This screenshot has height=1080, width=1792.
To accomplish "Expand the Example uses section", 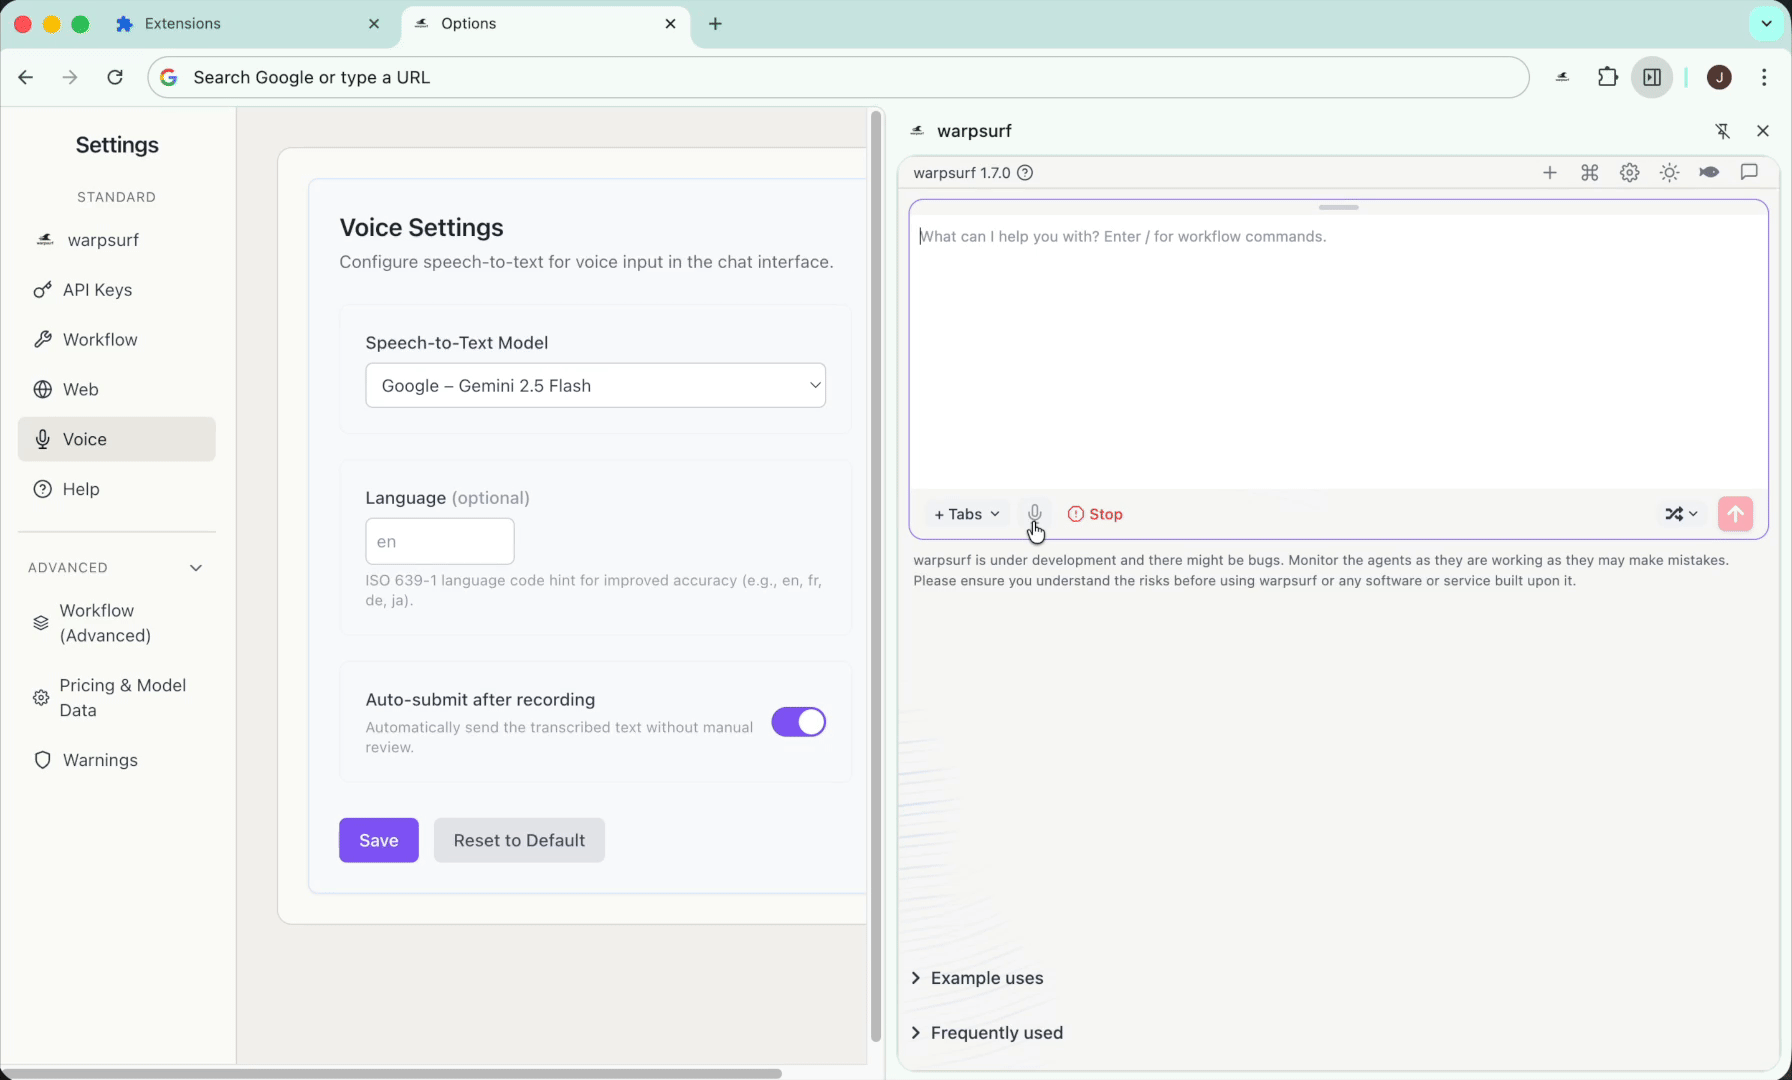I will (985, 978).
